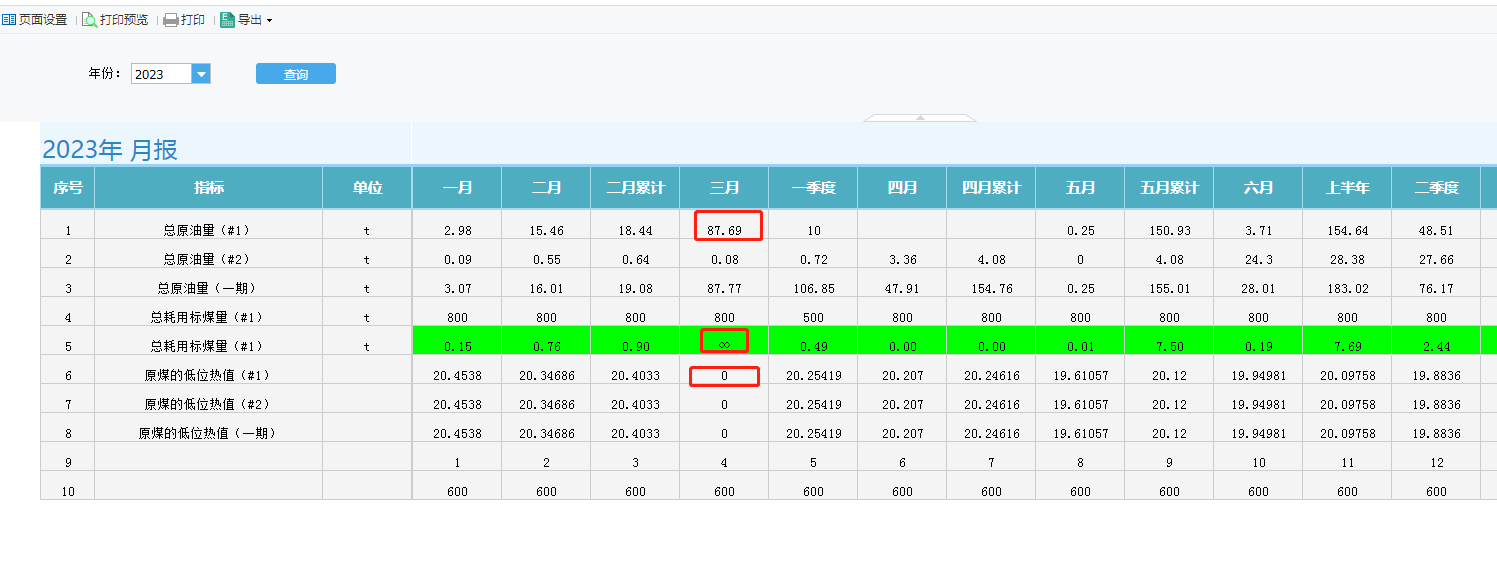Select the outlined 0 cell in row 6

[x=724, y=376]
